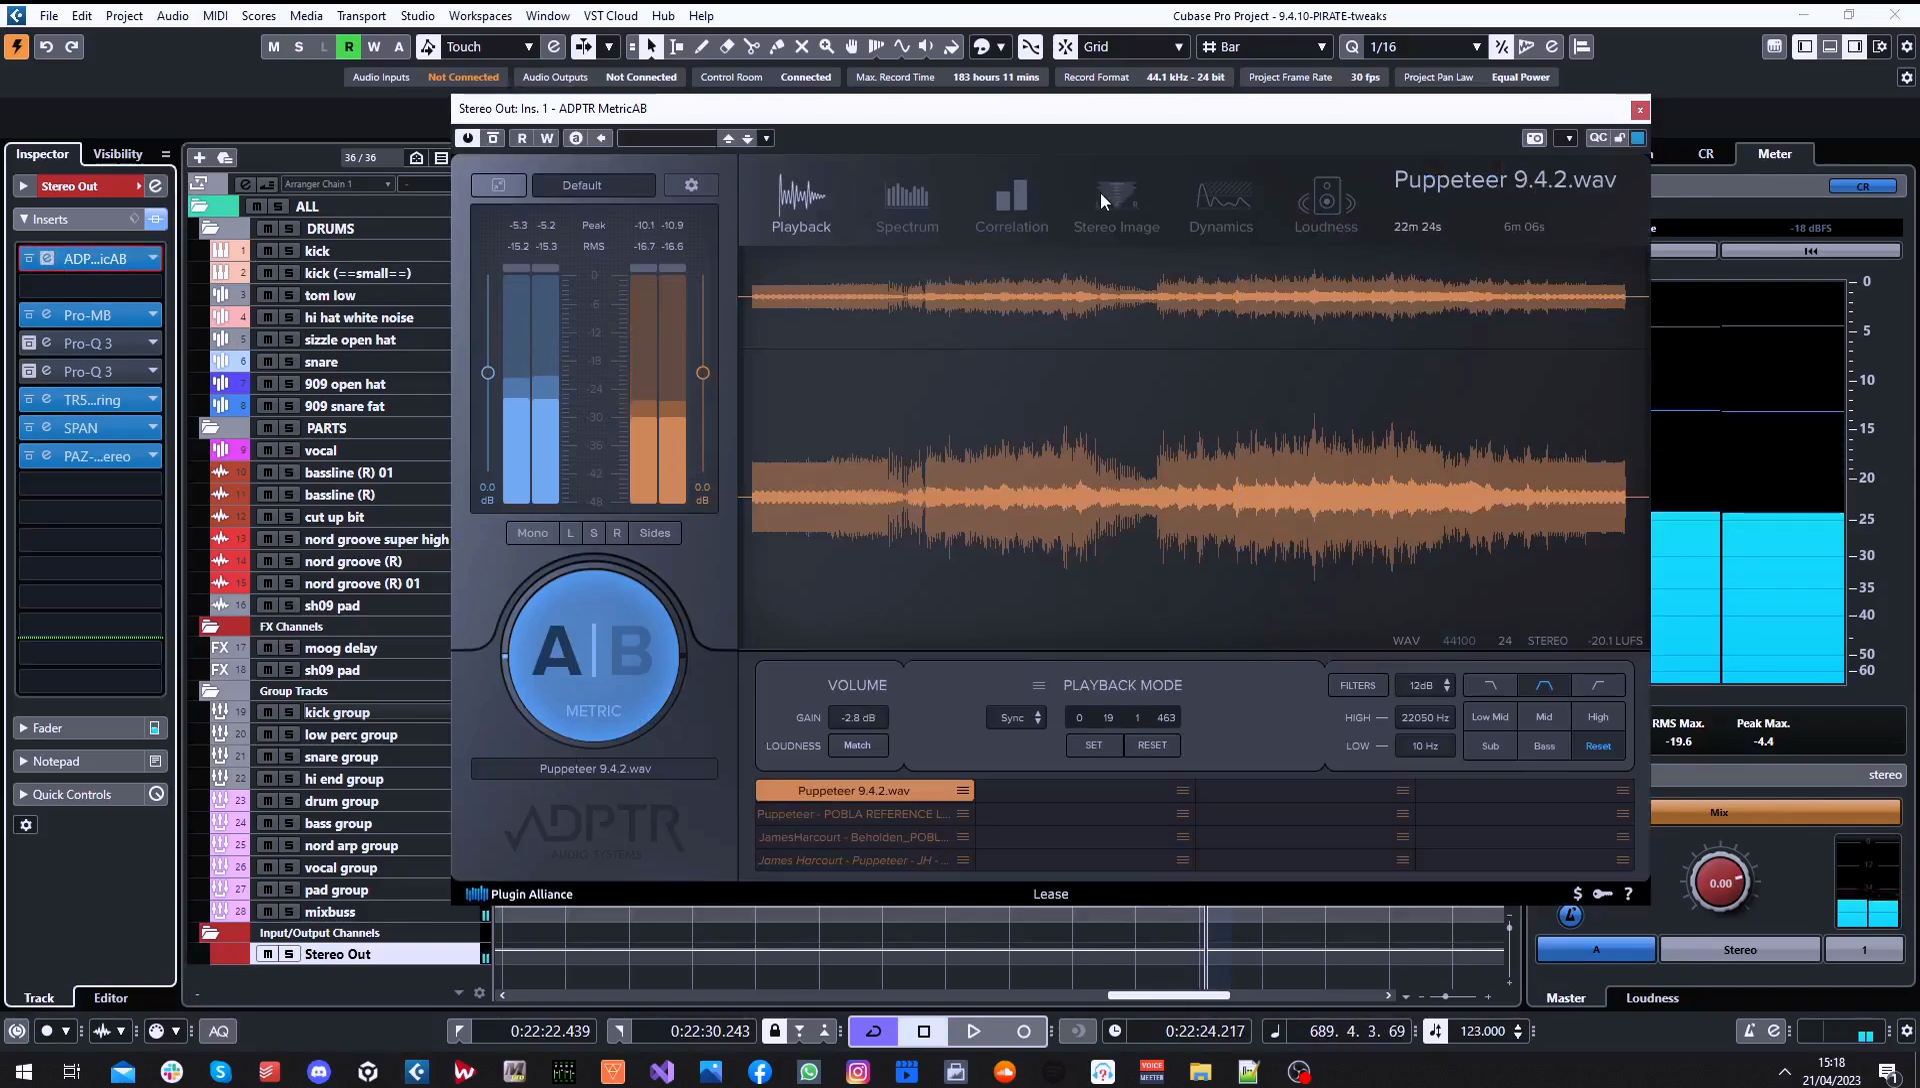Open the File menu
1920x1088 pixels.
coord(48,15)
